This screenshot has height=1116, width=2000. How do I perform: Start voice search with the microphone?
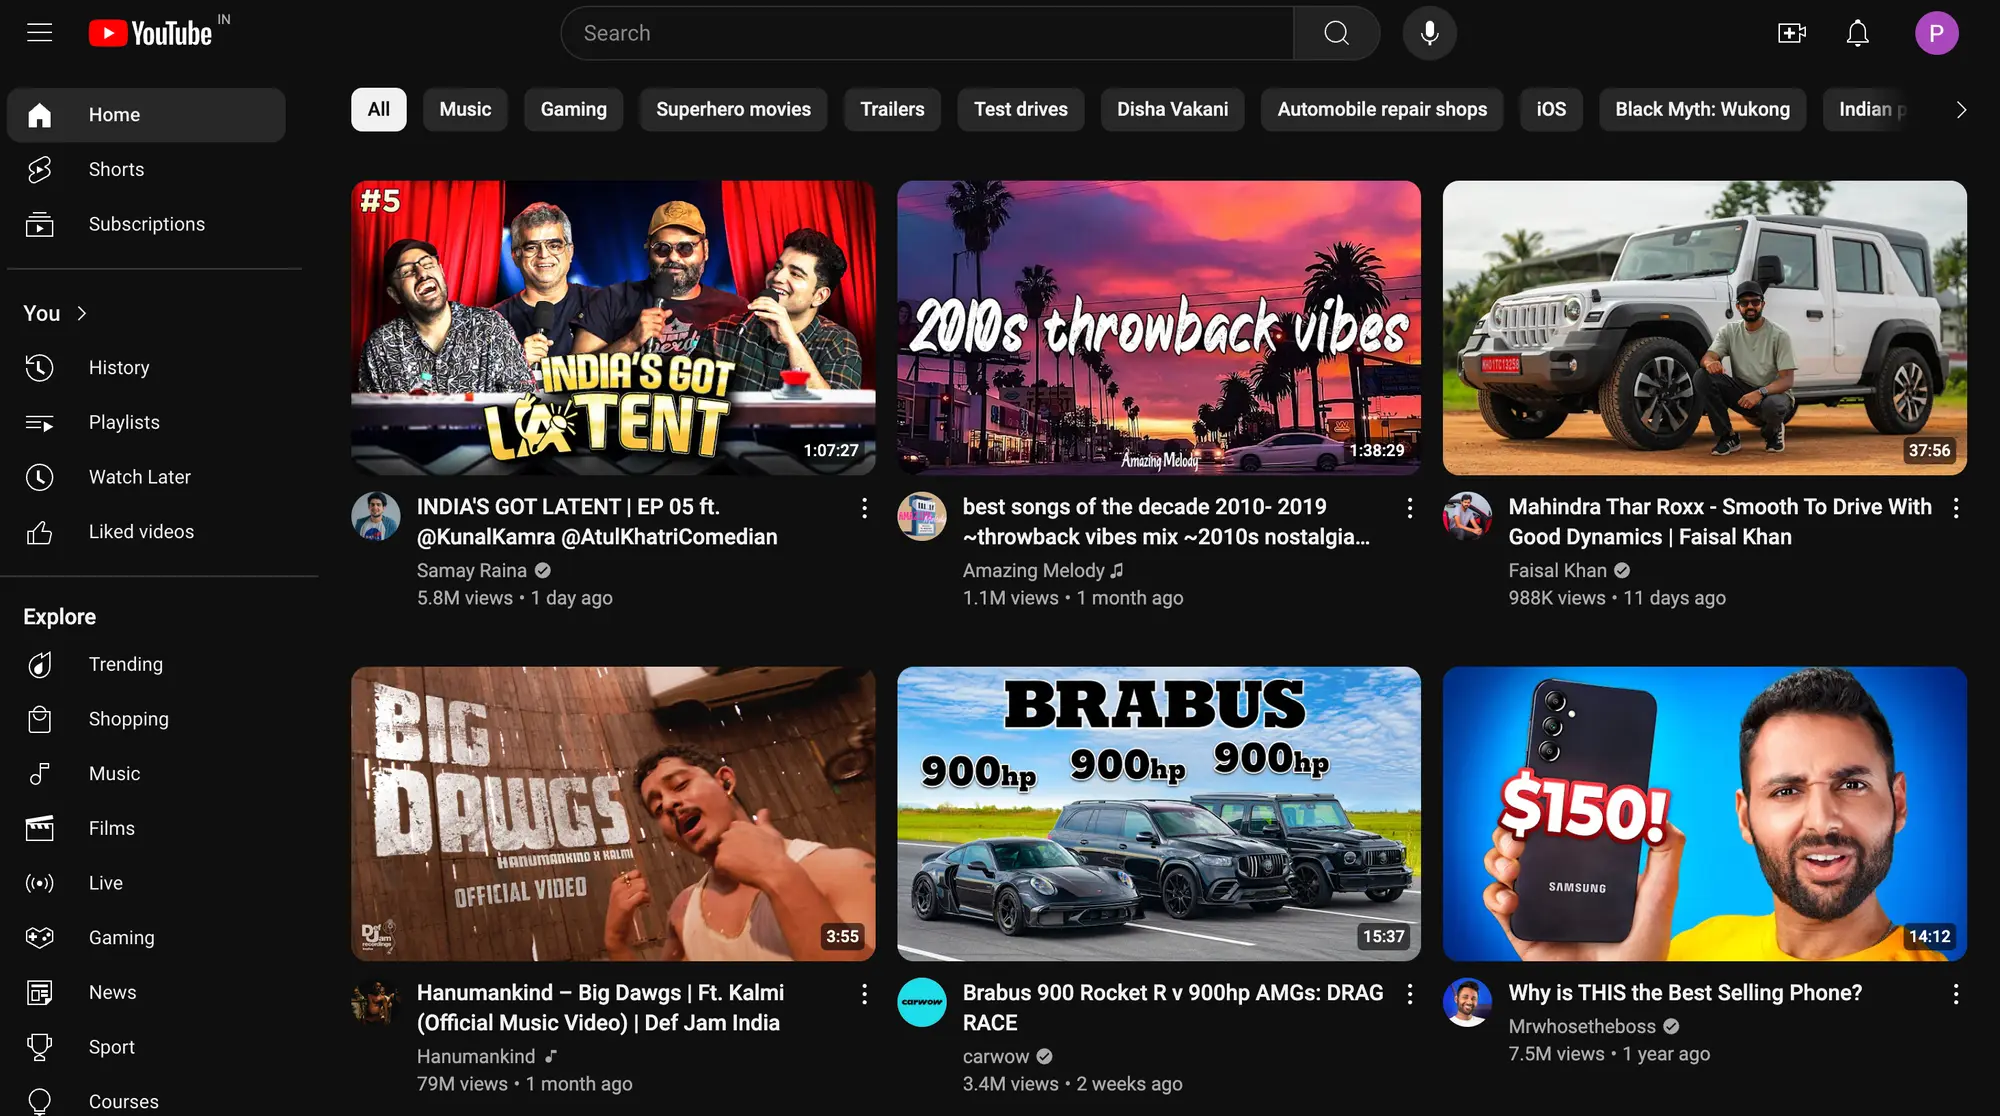point(1429,33)
